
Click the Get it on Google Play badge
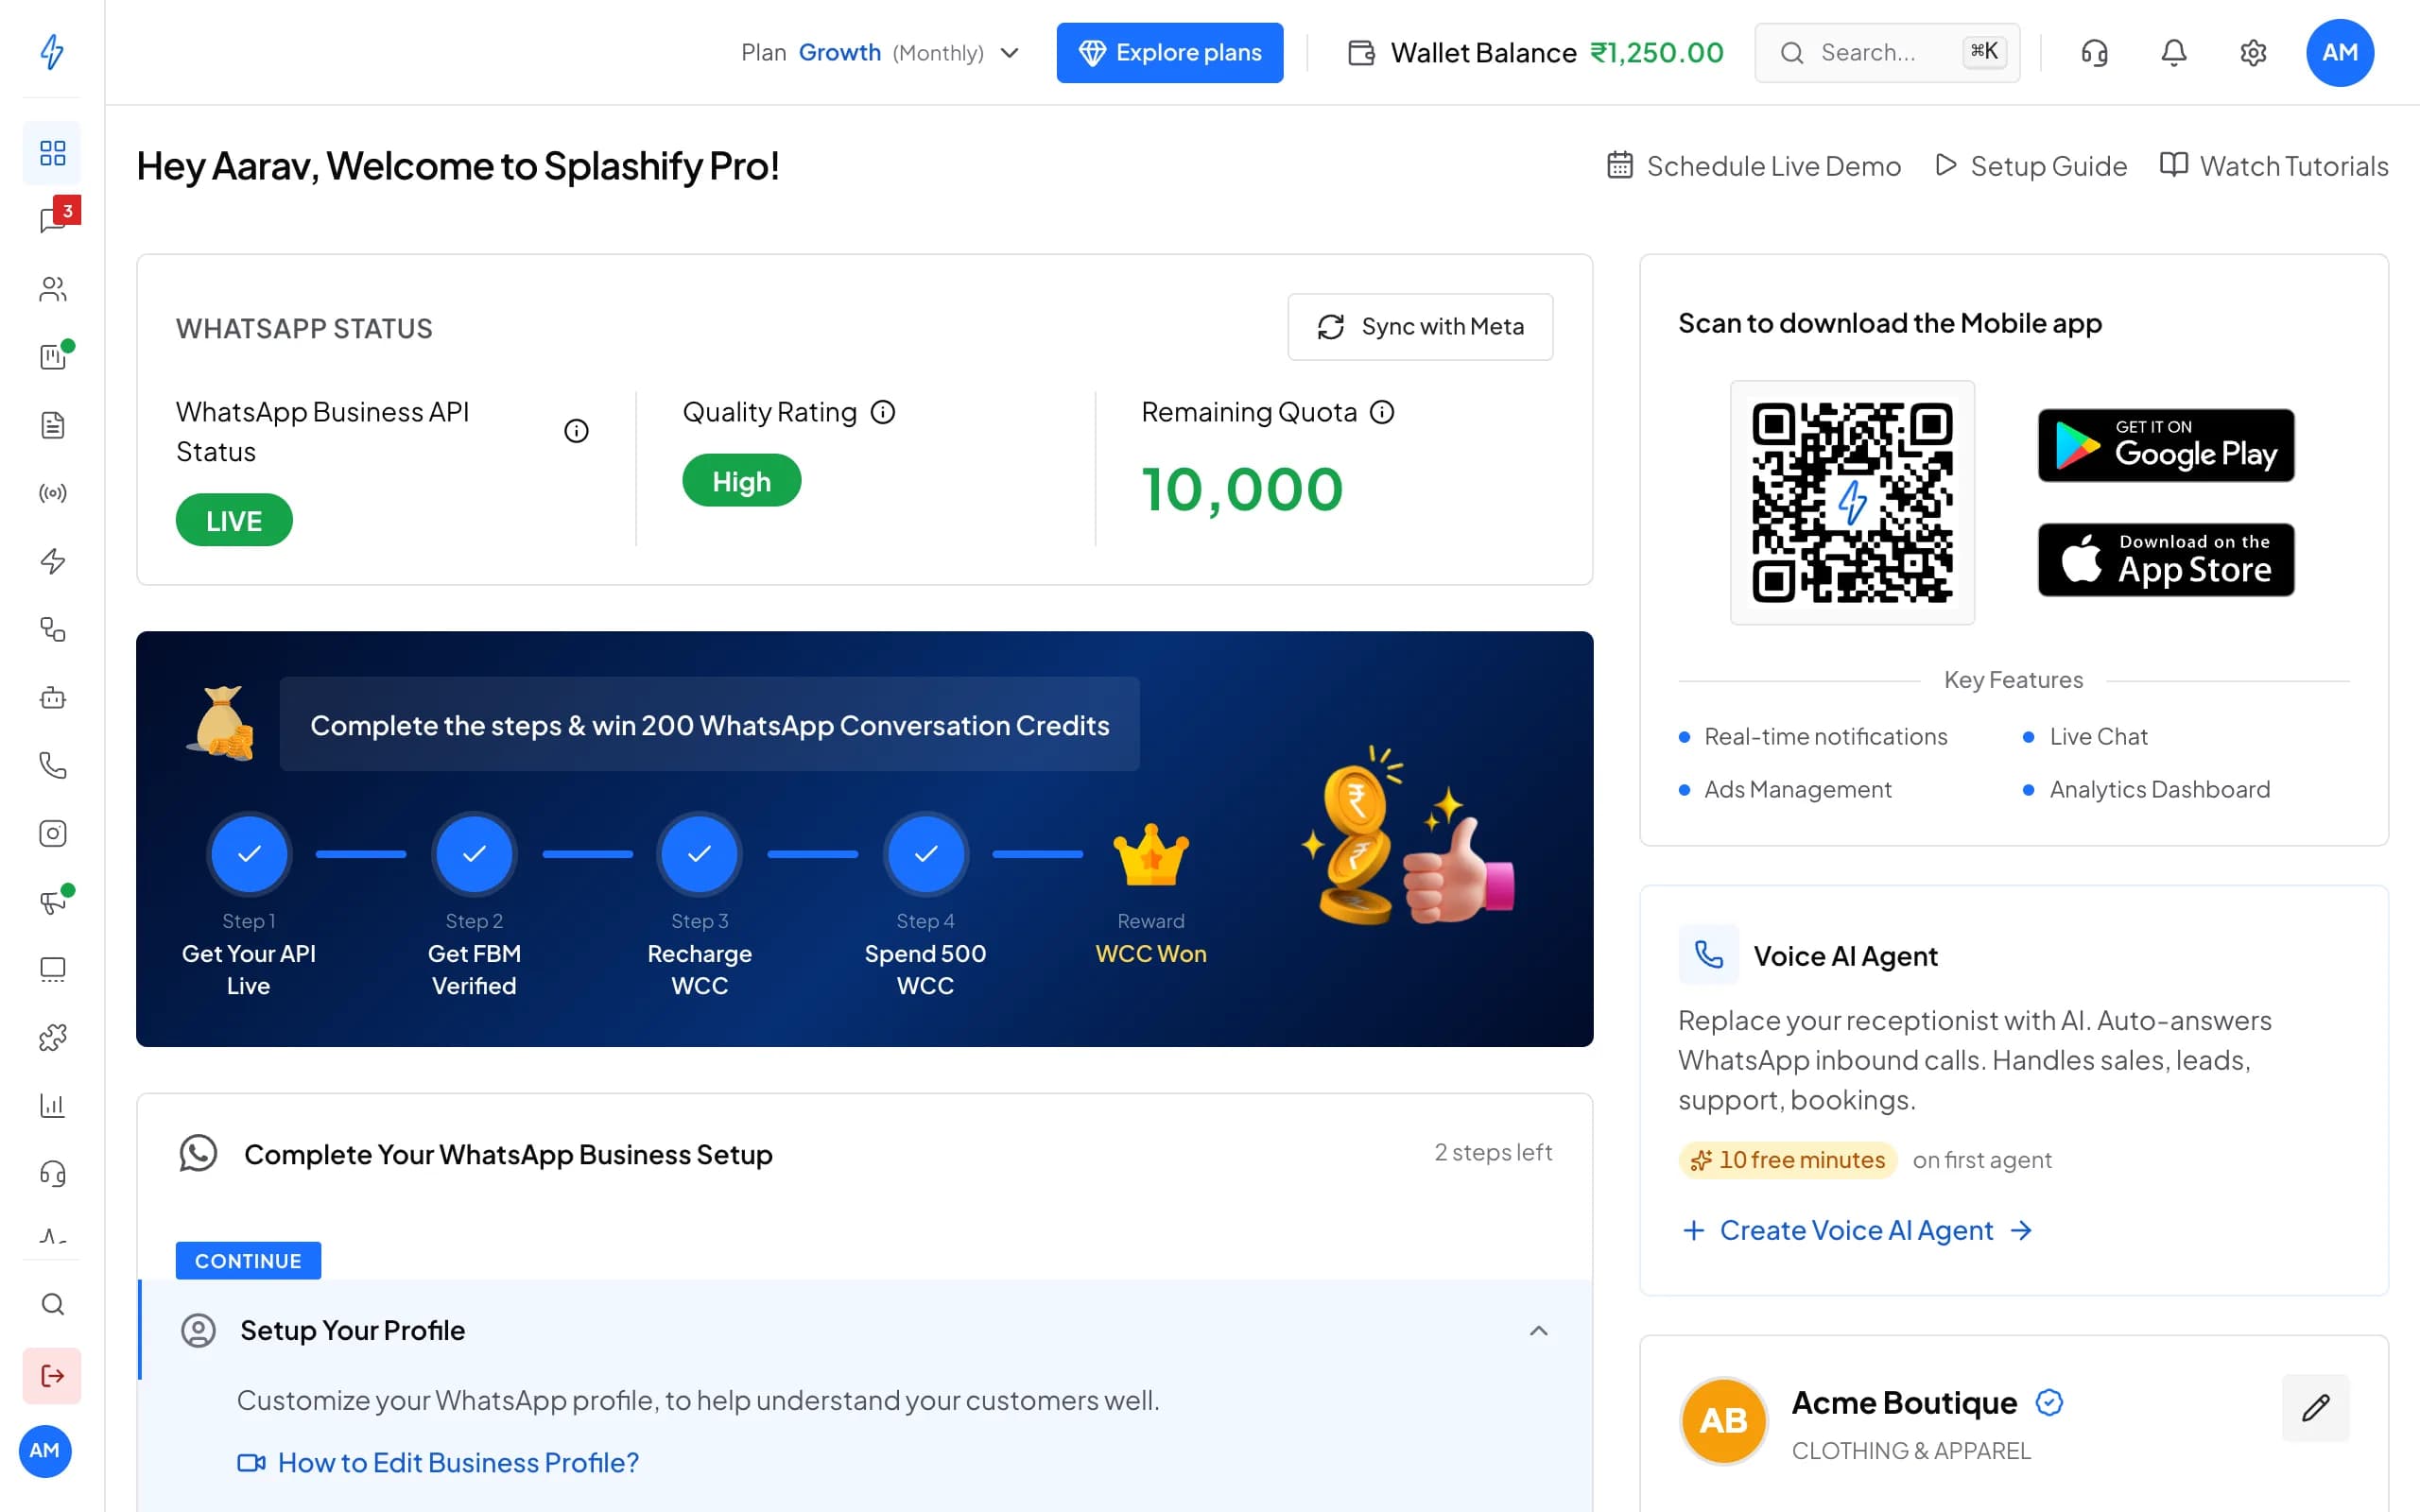click(x=2166, y=445)
